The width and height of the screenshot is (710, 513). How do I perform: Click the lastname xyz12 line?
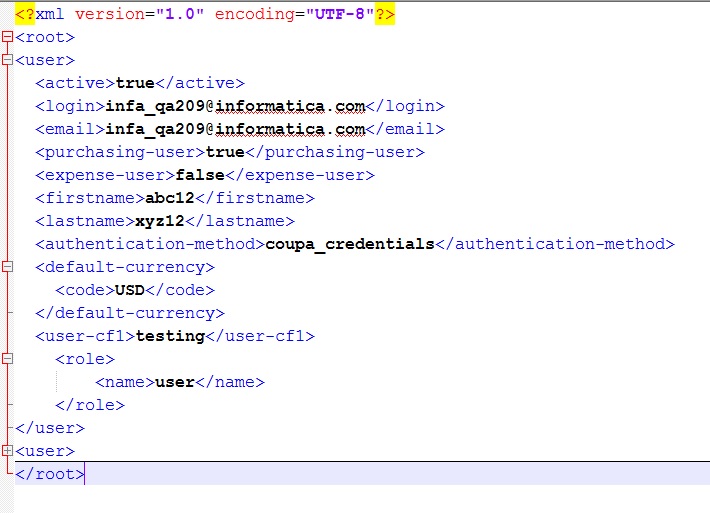(x=165, y=221)
